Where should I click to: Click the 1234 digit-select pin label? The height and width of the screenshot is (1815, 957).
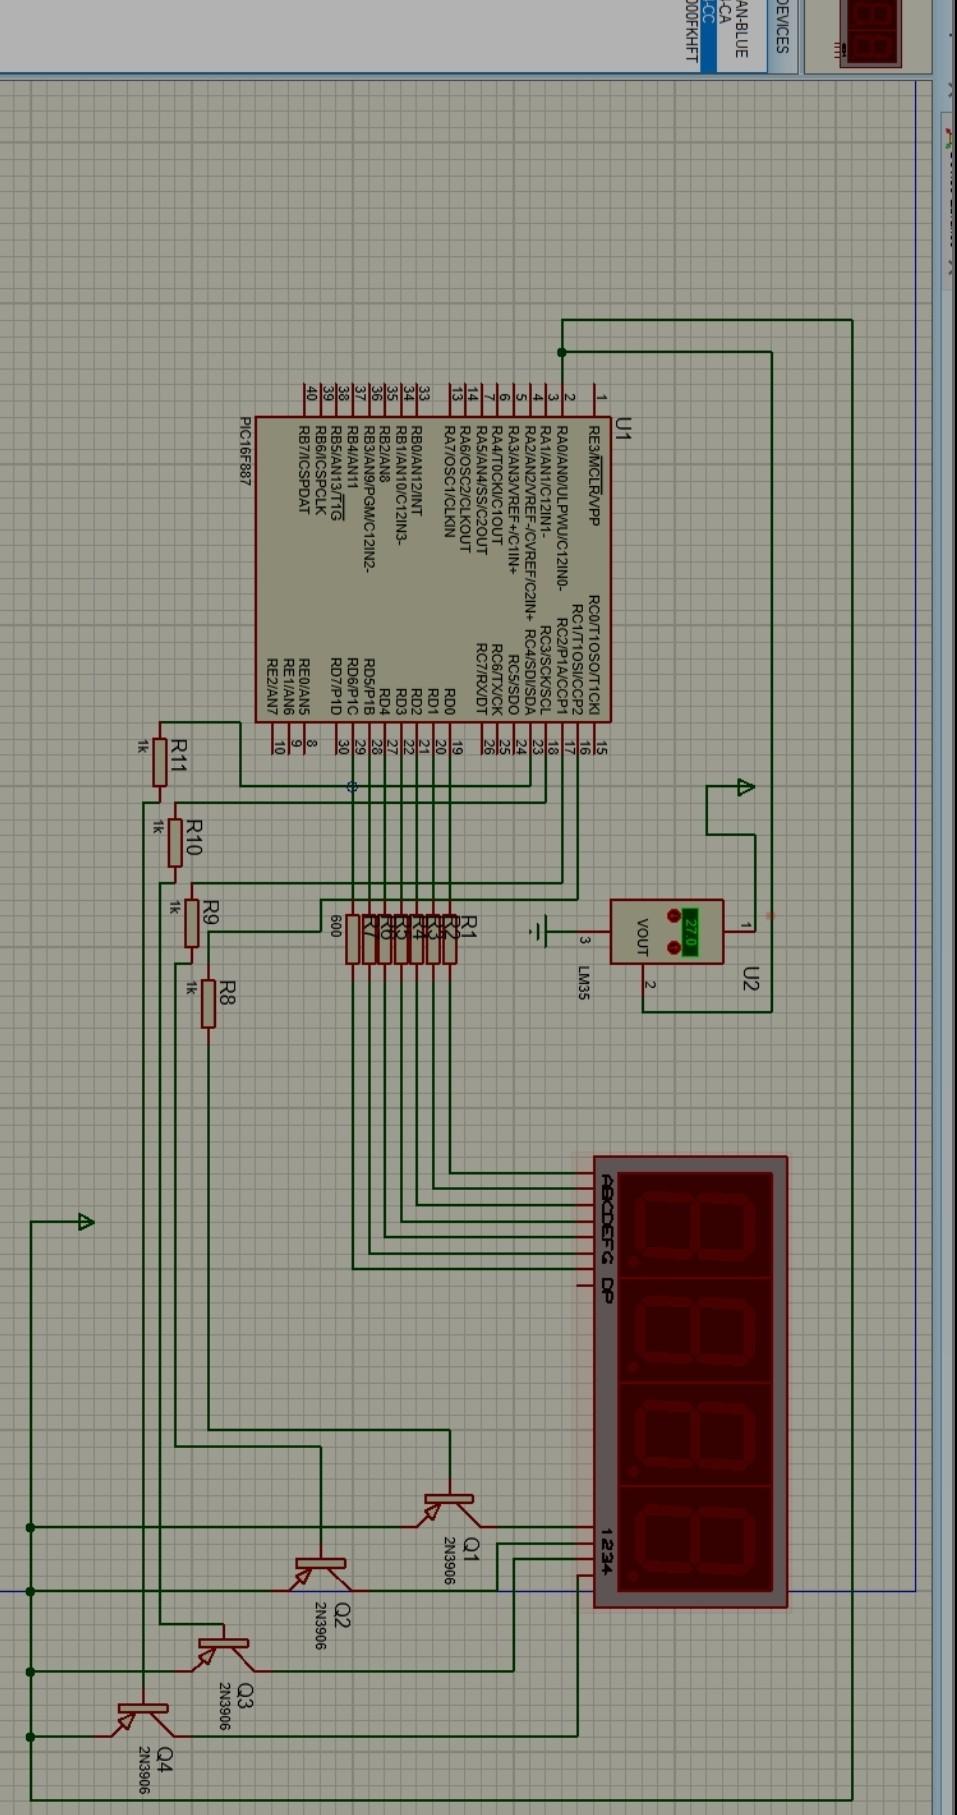607,1550
